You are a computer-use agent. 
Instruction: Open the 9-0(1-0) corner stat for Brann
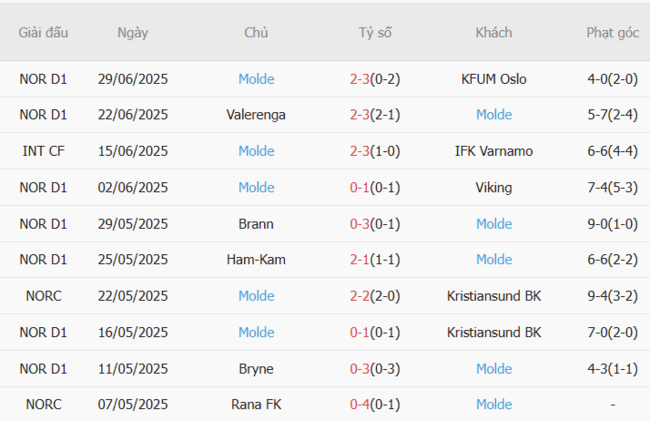click(x=613, y=224)
